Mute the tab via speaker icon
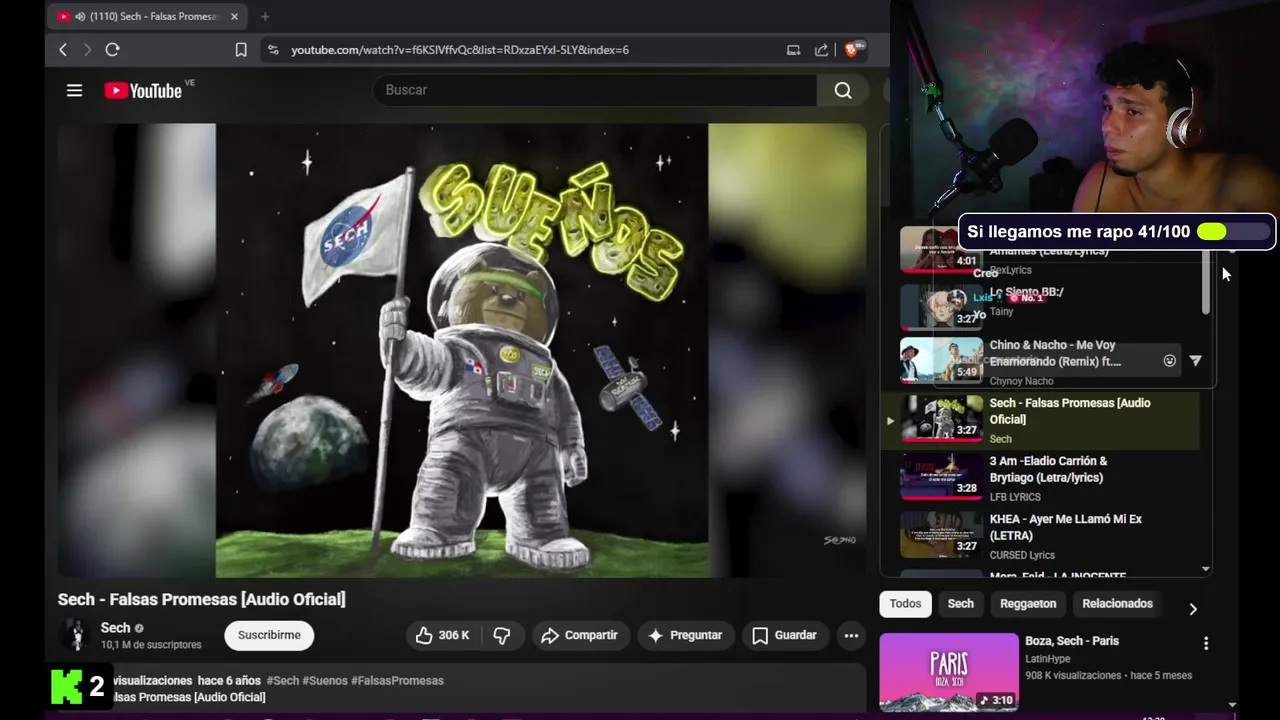 (80, 17)
